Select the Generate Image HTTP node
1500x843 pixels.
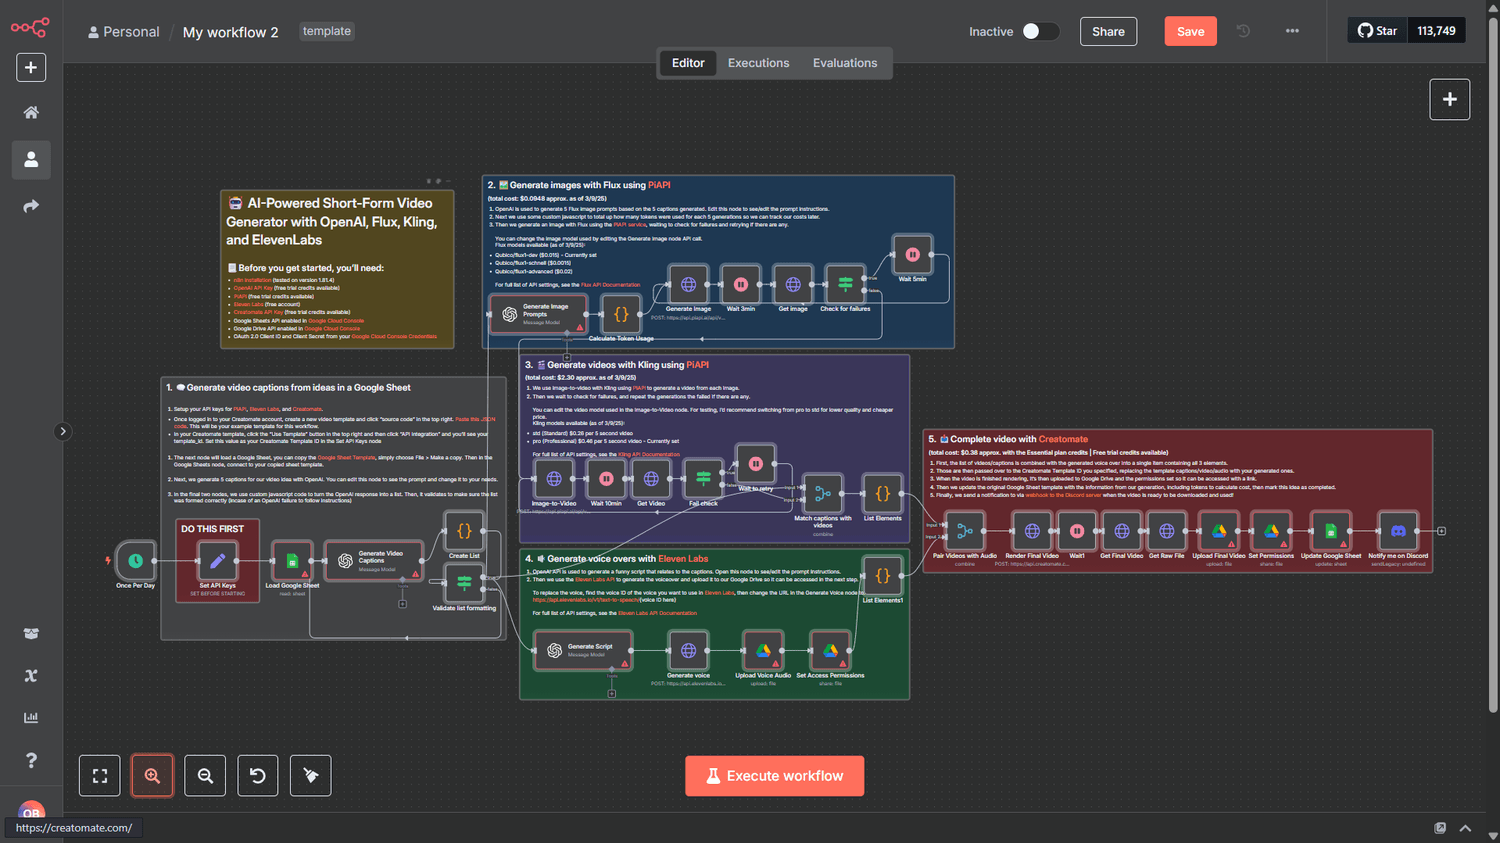[x=688, y=284]
